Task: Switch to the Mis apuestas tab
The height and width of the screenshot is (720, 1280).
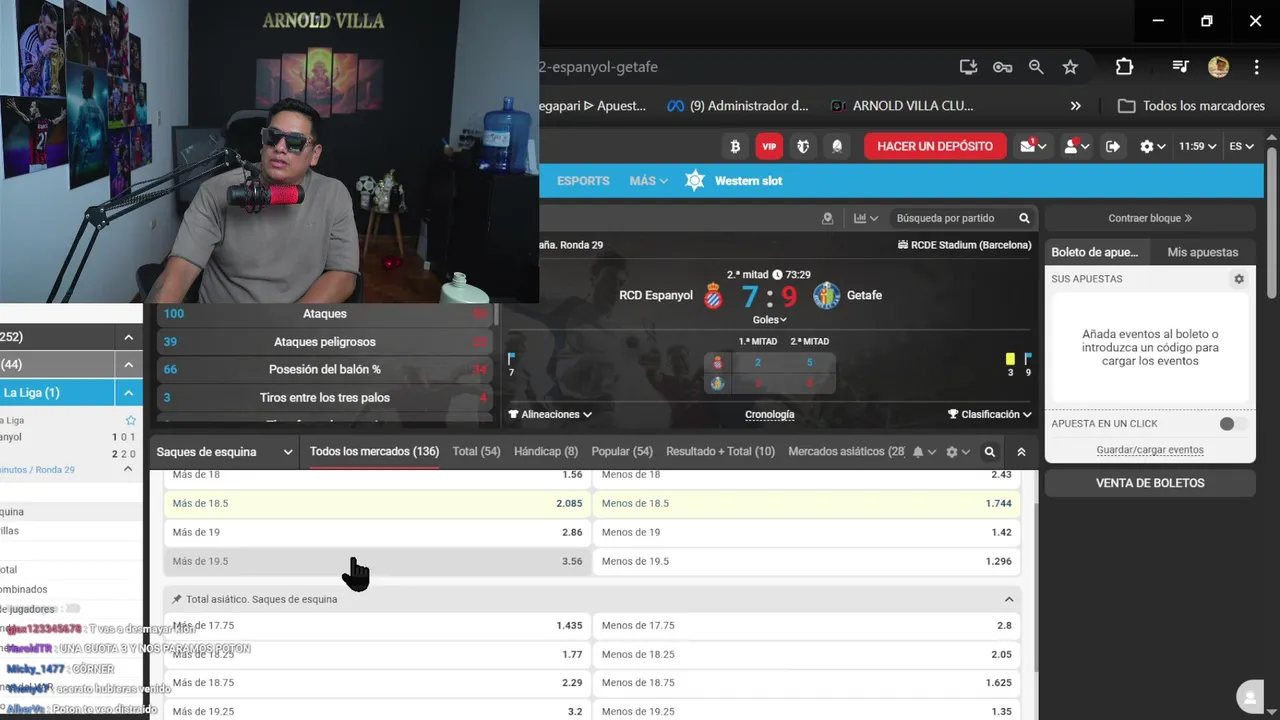Action: 1203,252
